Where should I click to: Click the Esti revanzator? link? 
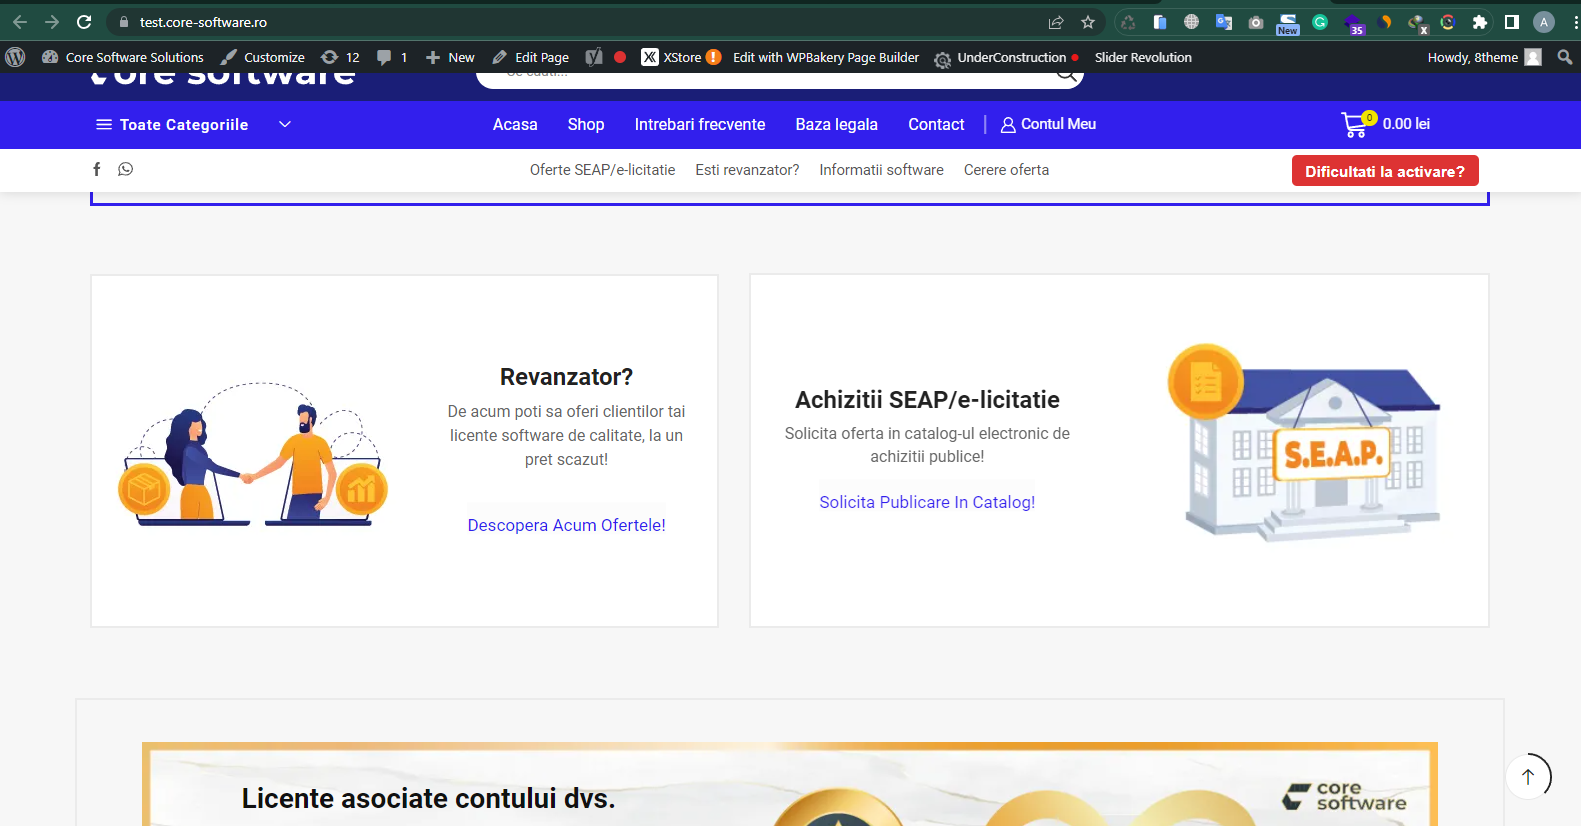747,170
